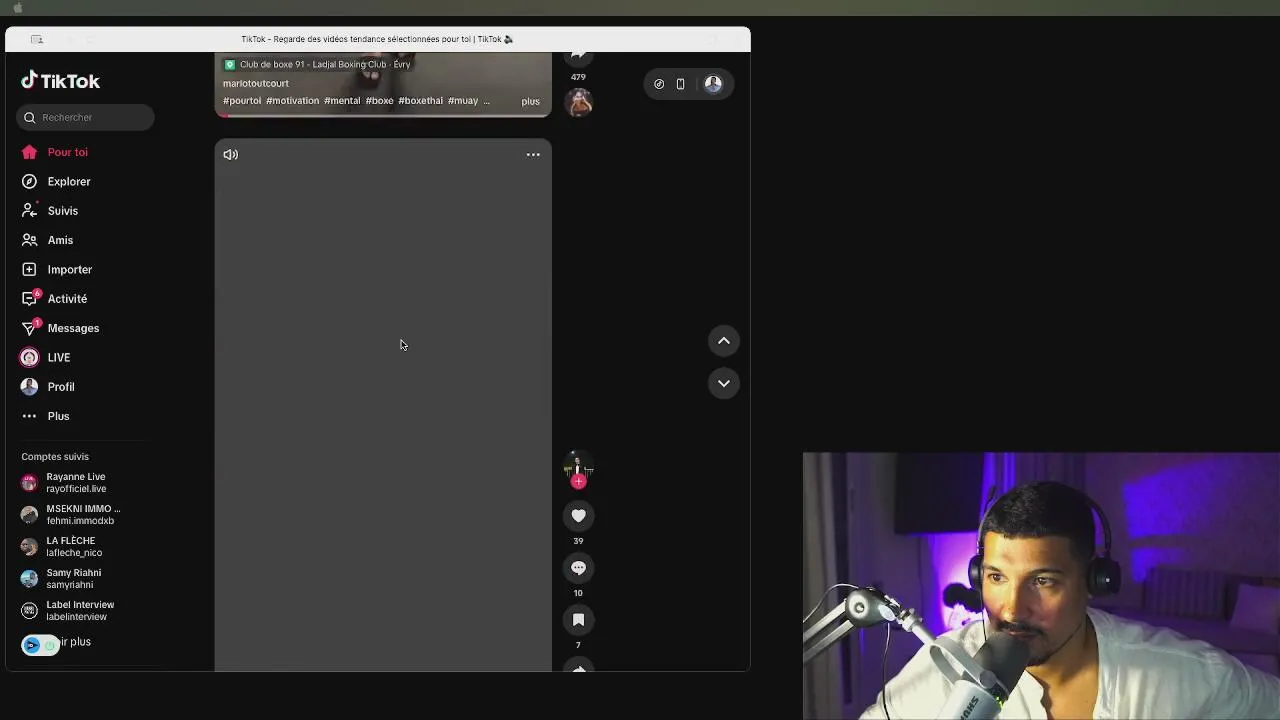
Task: Click the 10 comments count
Action: coord(578,593)
